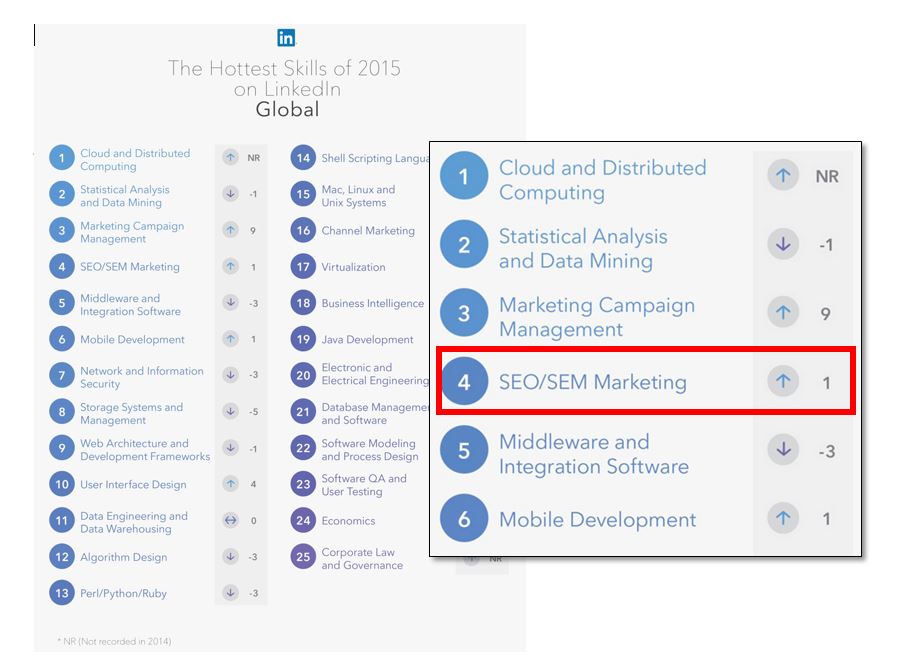Select Channel Marketing in the right column
Screen dimensions: 914x671
(367, 231)
